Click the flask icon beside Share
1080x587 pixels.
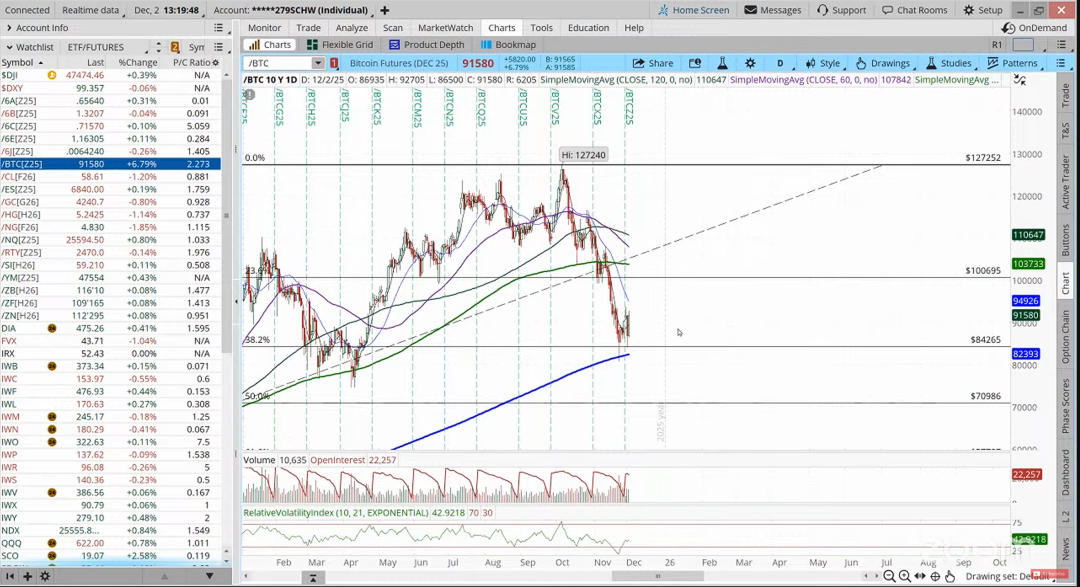point(723,63)
